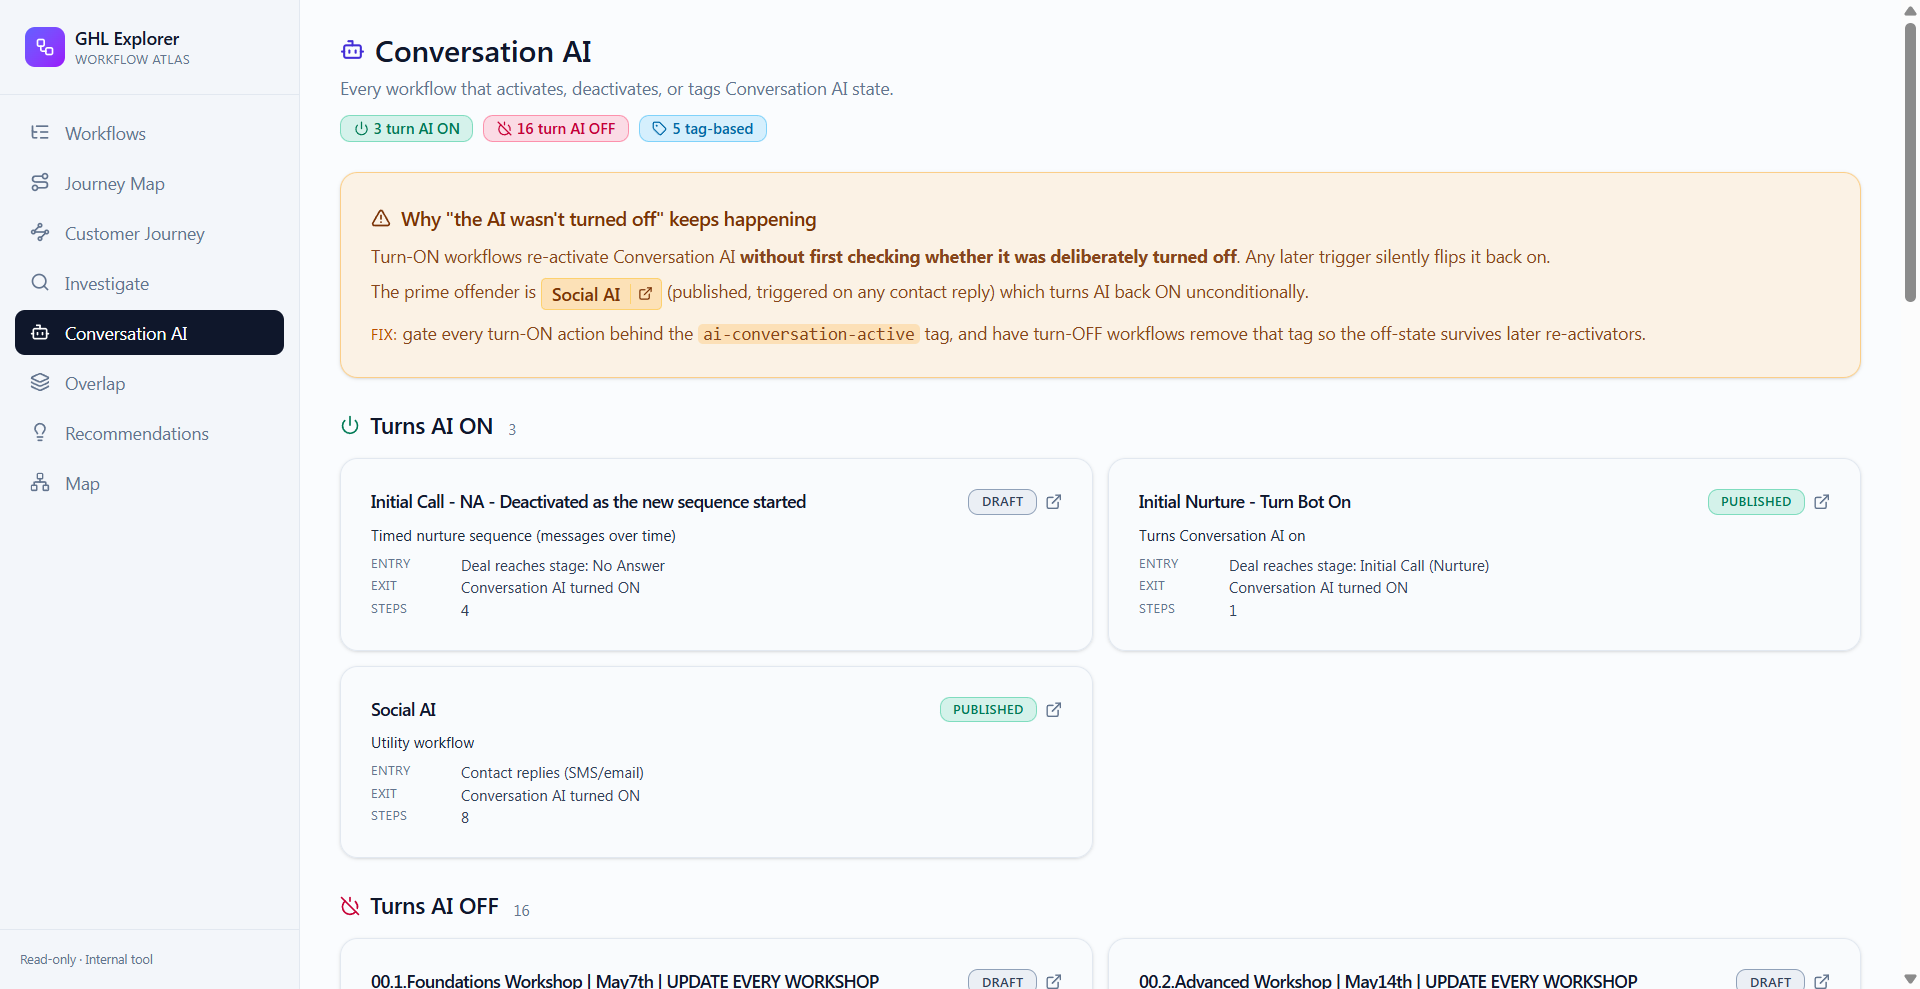The height and width of the screenshot is (989, 1920).
Task: Click '00.1.Foundations Workshop' card title
Action: 625,981
